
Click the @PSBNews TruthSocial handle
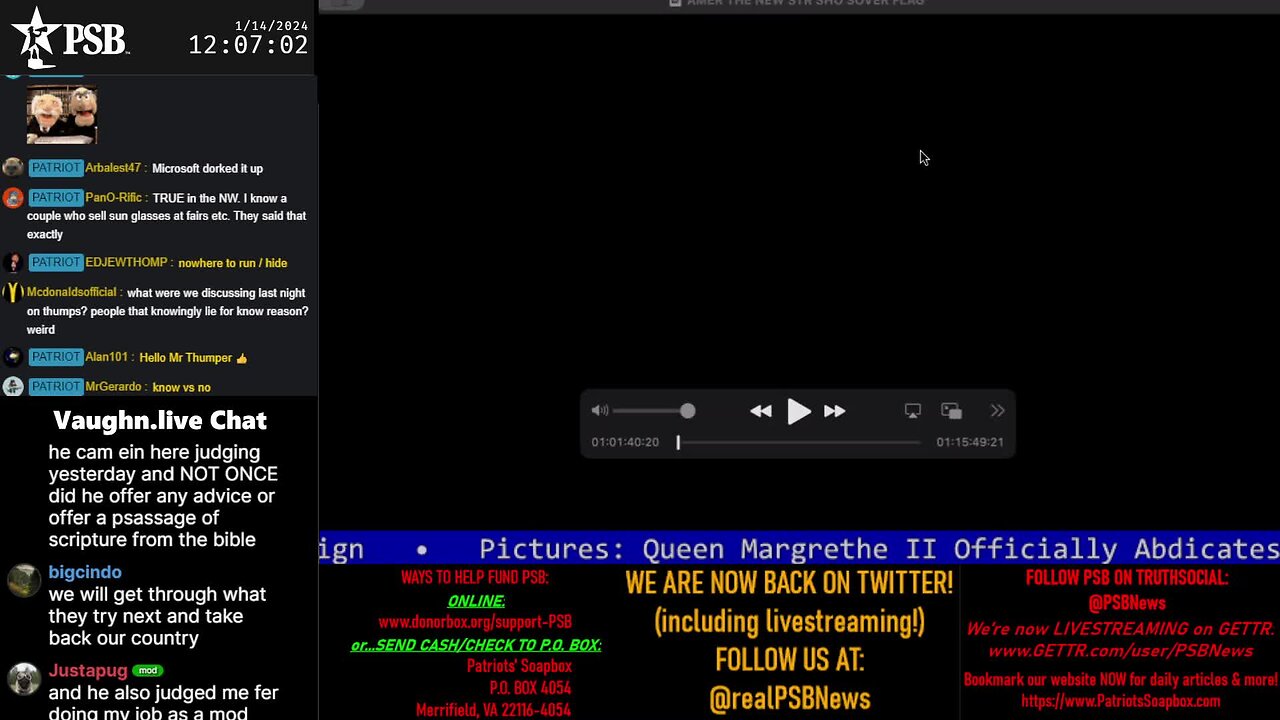coord(1127,603)
